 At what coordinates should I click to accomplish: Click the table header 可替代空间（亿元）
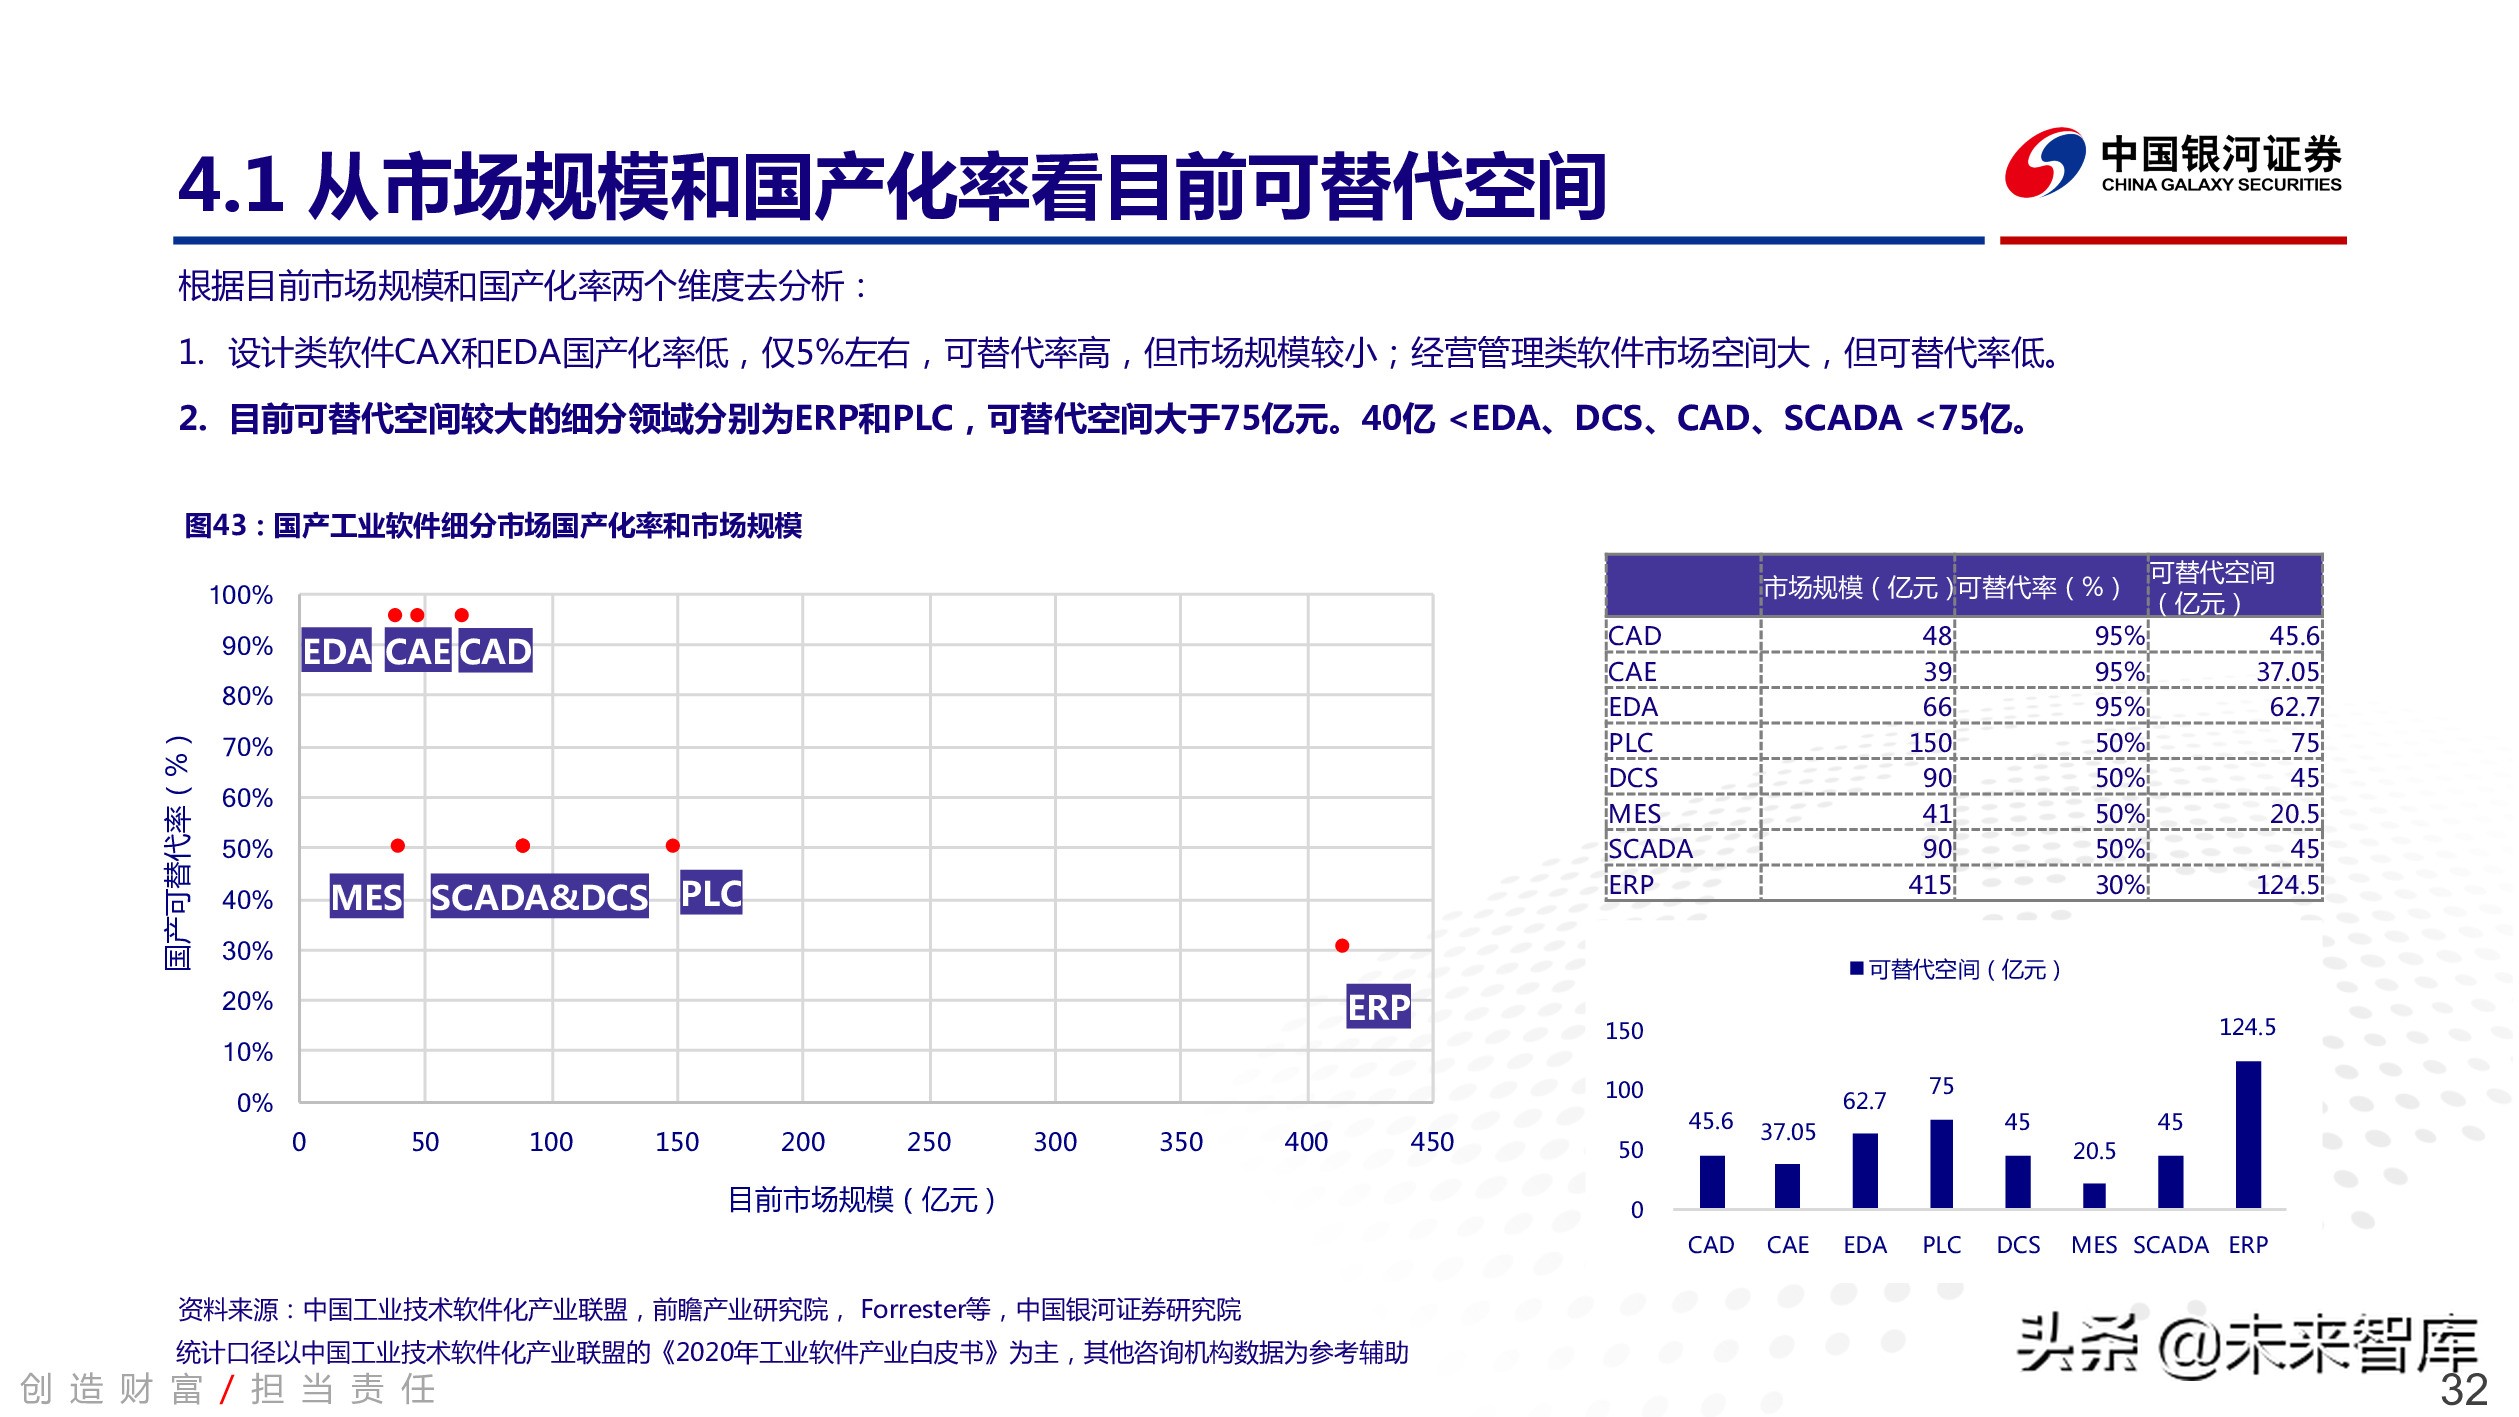(x=2212, y=587)
